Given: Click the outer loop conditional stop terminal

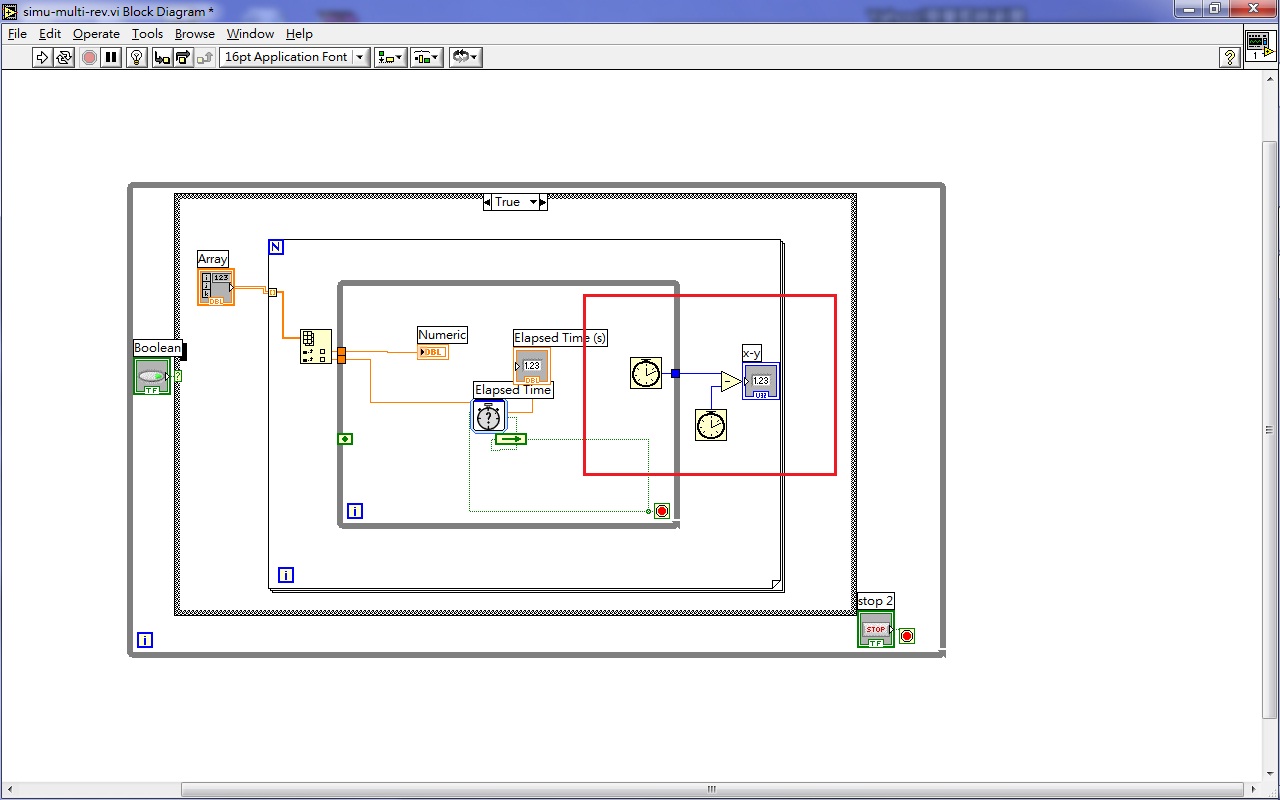Looking at the screenshot, I should click(906, 635).
